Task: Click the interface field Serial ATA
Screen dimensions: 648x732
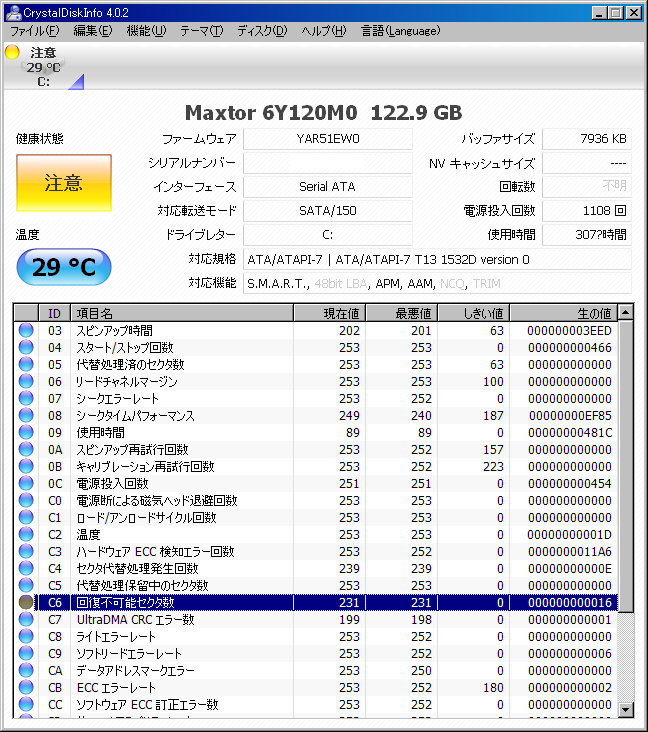Action: (328, 187)
